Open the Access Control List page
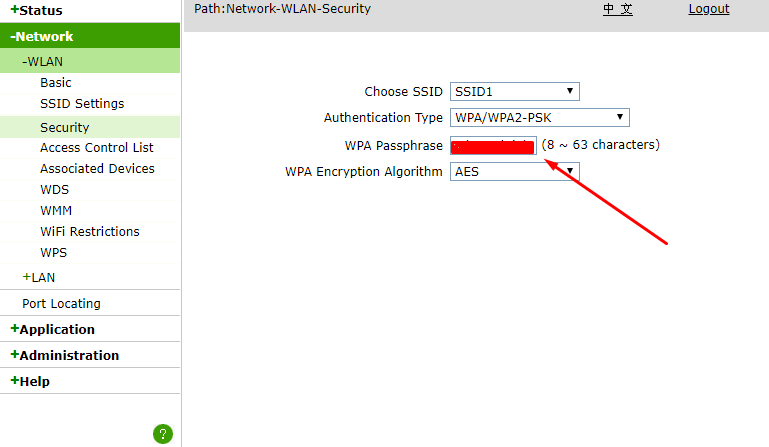 point(97,148)
